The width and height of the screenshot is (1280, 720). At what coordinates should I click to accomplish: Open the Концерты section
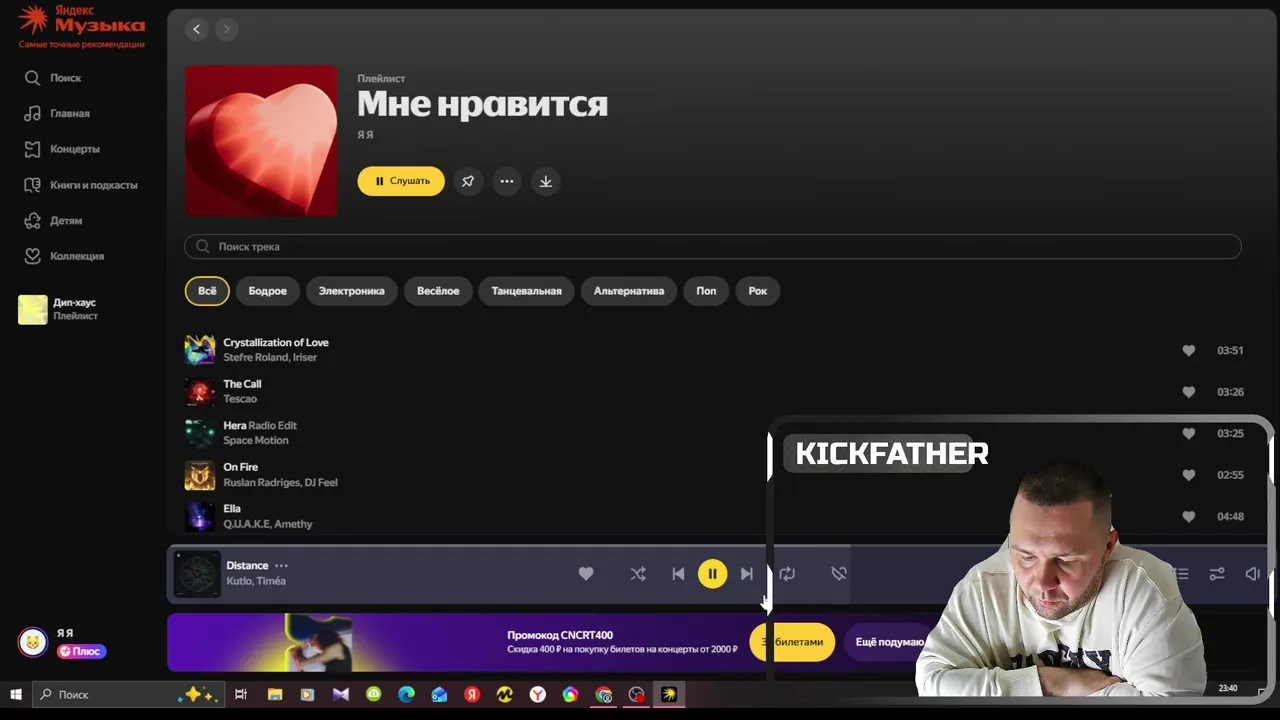[62, 149]
